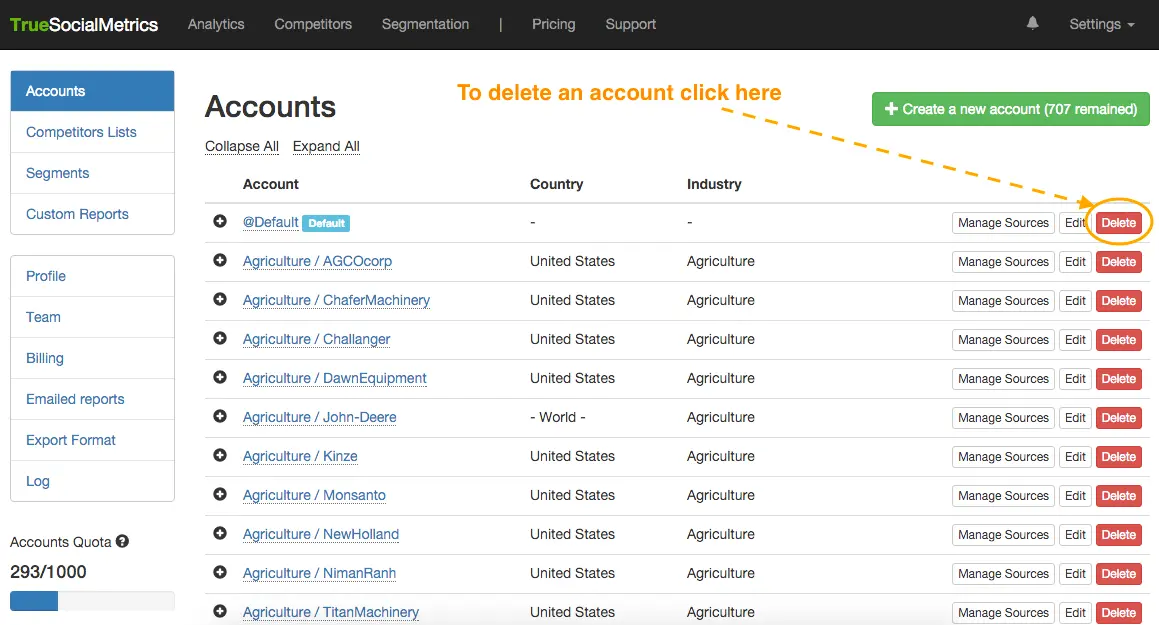Expand the Agriculture / AGCOcorp row
Screen dimensions: 1159x625
click(220, 260)
